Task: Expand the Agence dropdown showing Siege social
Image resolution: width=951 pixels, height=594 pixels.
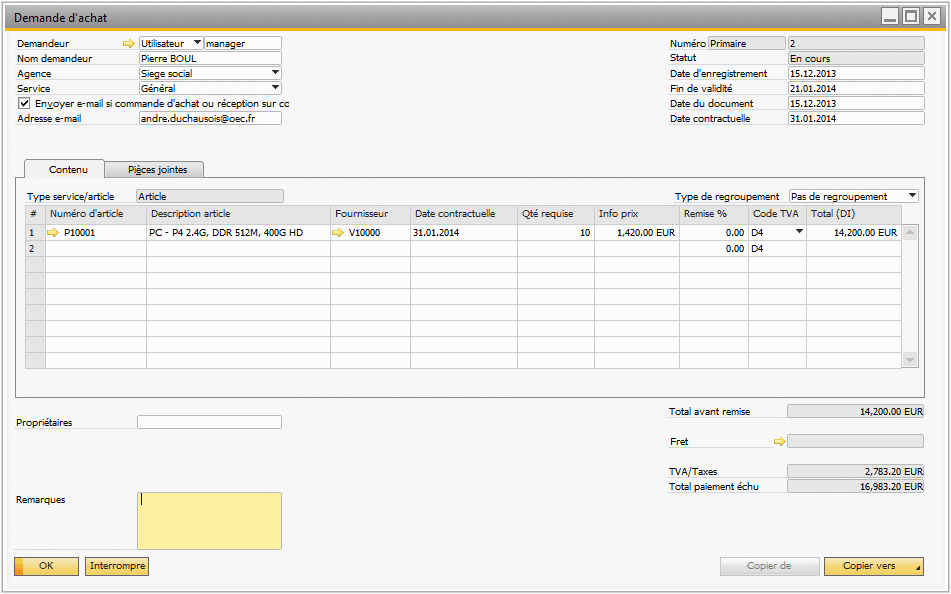Action: coord(273,73)
